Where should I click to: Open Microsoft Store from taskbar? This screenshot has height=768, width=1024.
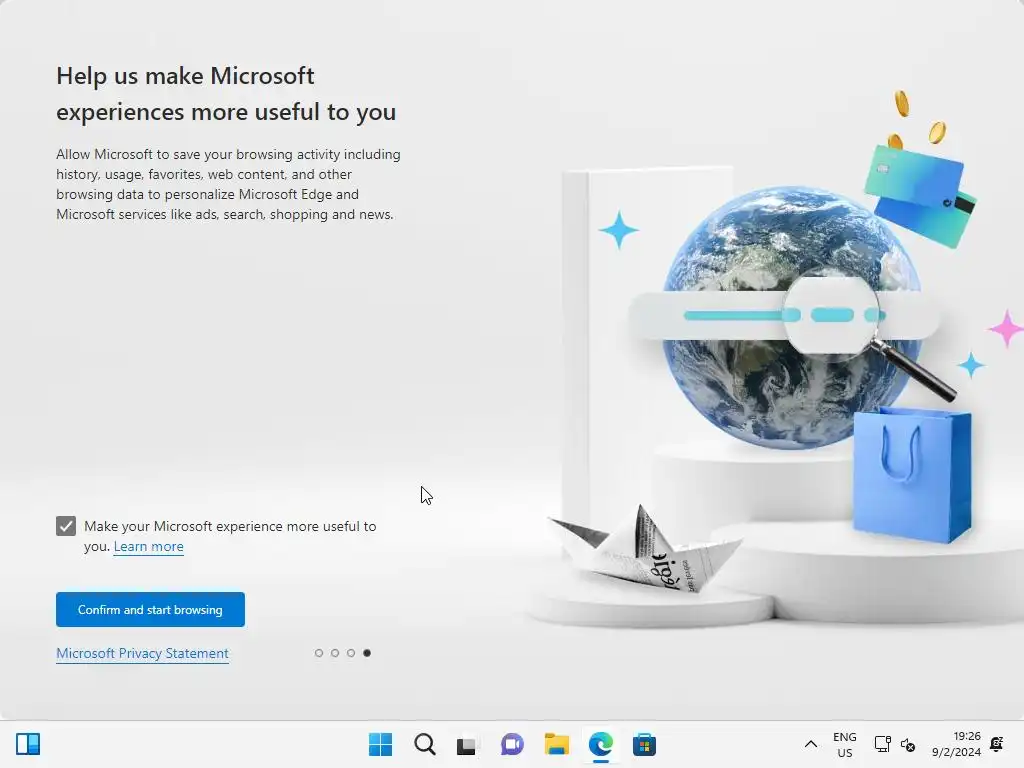(644, 744)
